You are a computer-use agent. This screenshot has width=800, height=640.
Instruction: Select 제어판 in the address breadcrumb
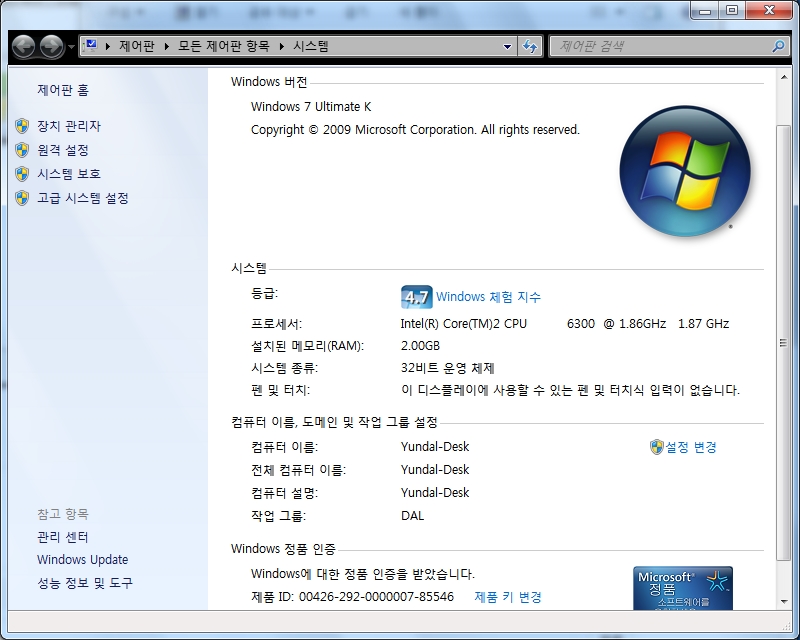click(x=137, y=46)
